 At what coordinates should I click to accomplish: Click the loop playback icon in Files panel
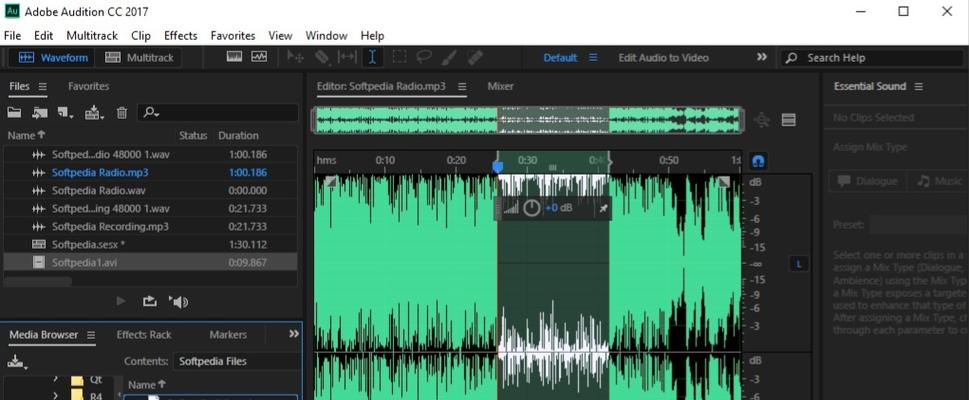pyautogui.click(x=150, y=301)
